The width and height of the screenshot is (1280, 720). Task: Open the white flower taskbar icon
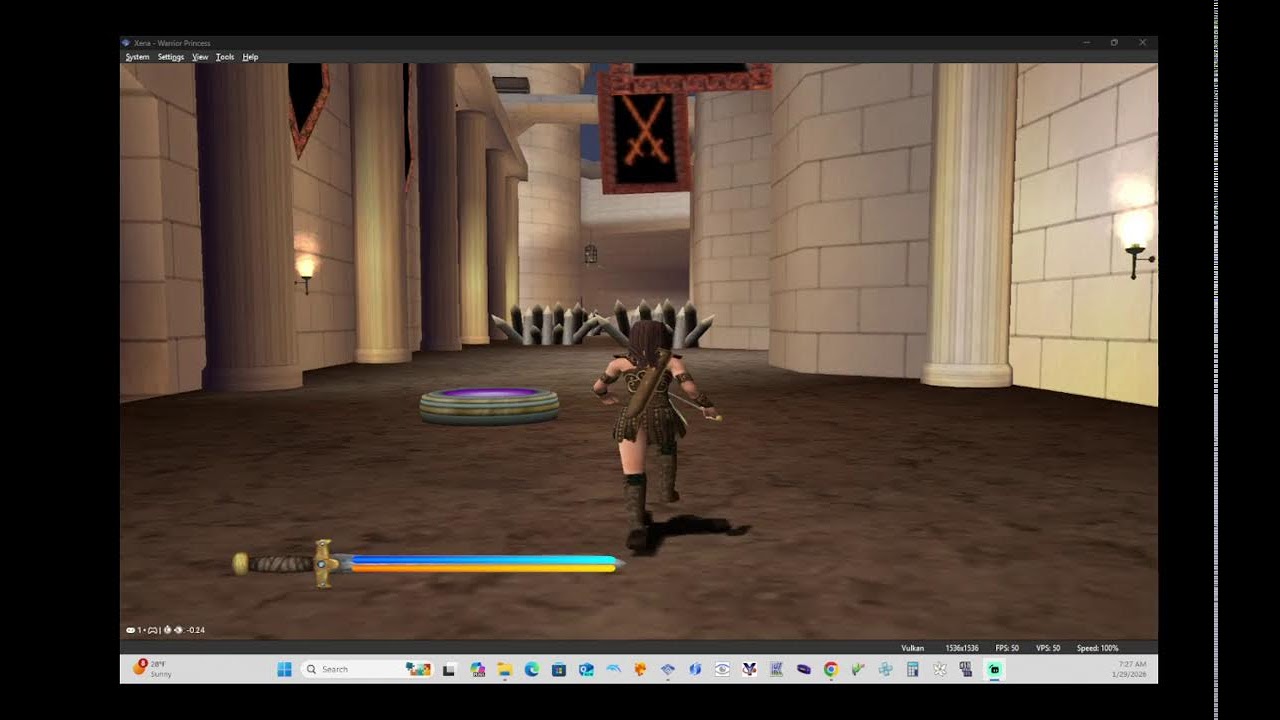[x=939, y=669]
